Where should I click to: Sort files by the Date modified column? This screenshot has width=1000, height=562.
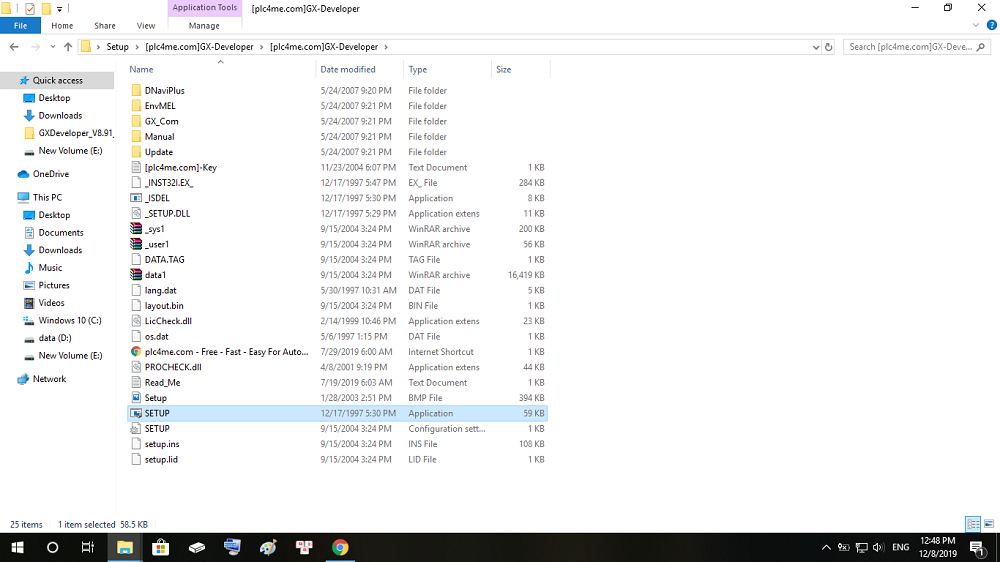coord(348,70)
